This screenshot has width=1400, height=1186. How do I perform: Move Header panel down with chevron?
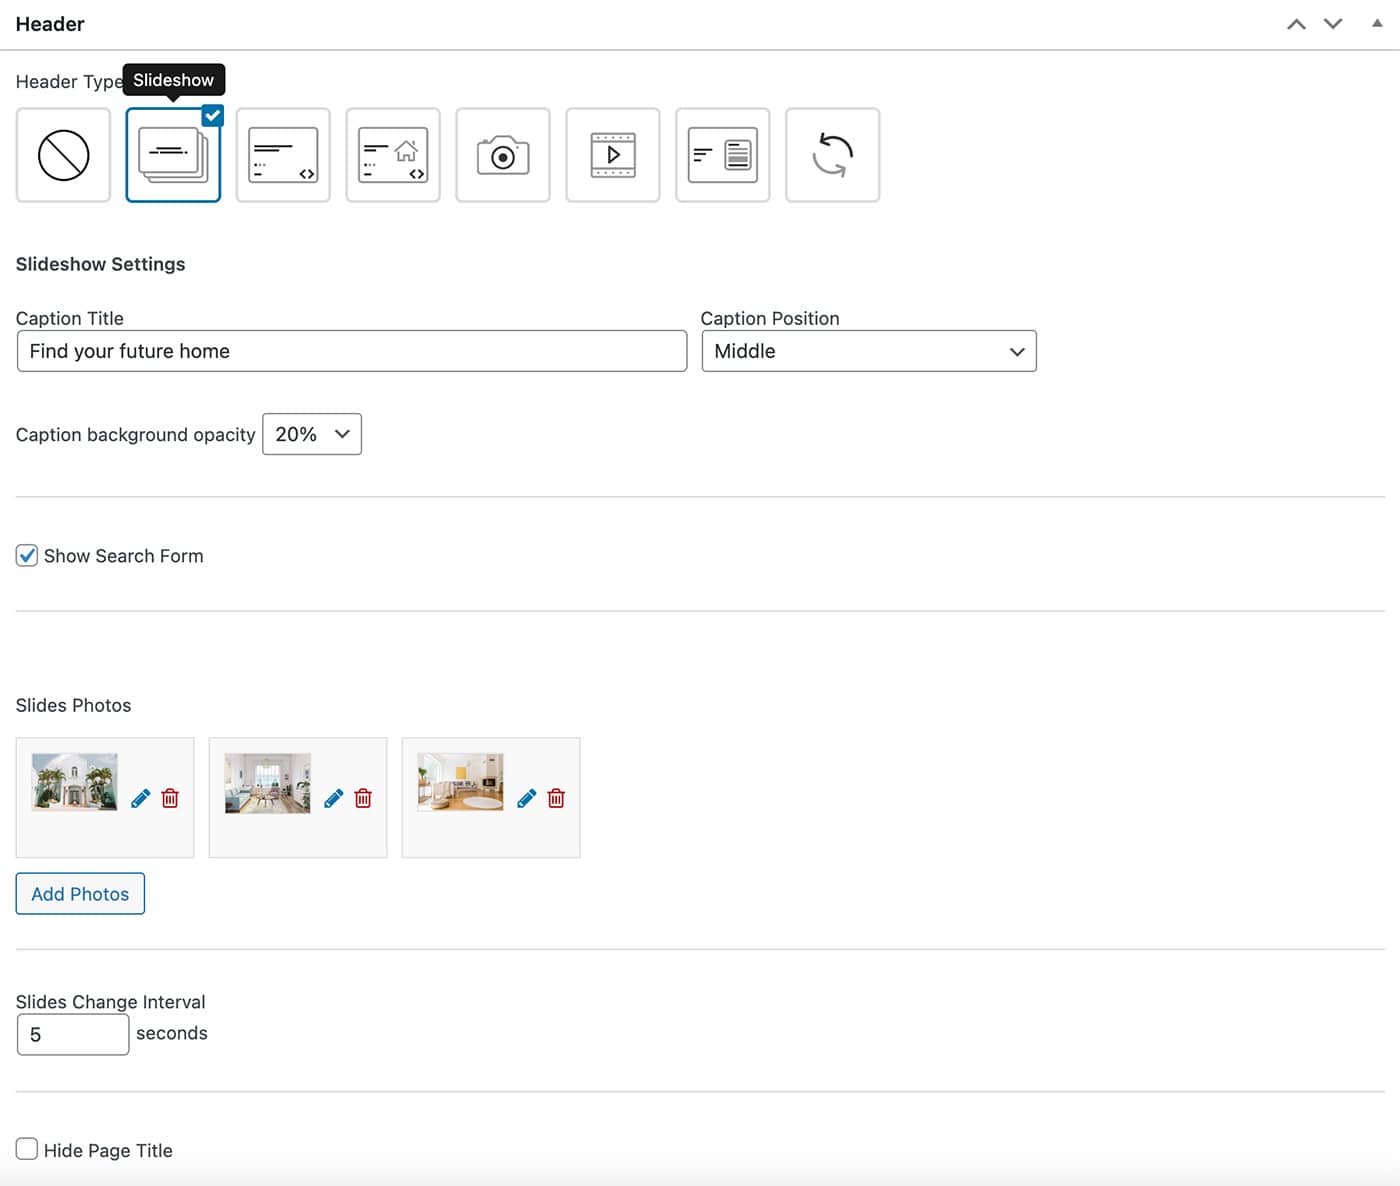(1333, 24)
